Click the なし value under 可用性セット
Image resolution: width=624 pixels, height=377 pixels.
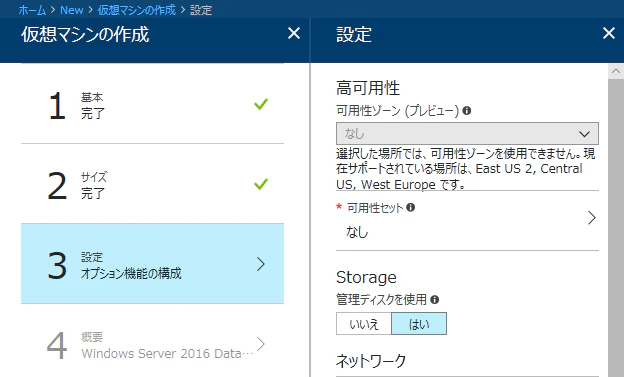[x=357, y=232]
